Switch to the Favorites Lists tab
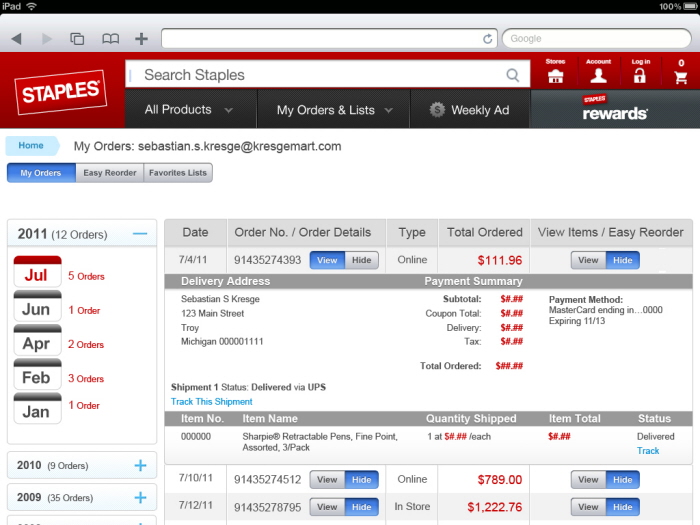This screenshot has width=700, height=525. pos(178,173)
